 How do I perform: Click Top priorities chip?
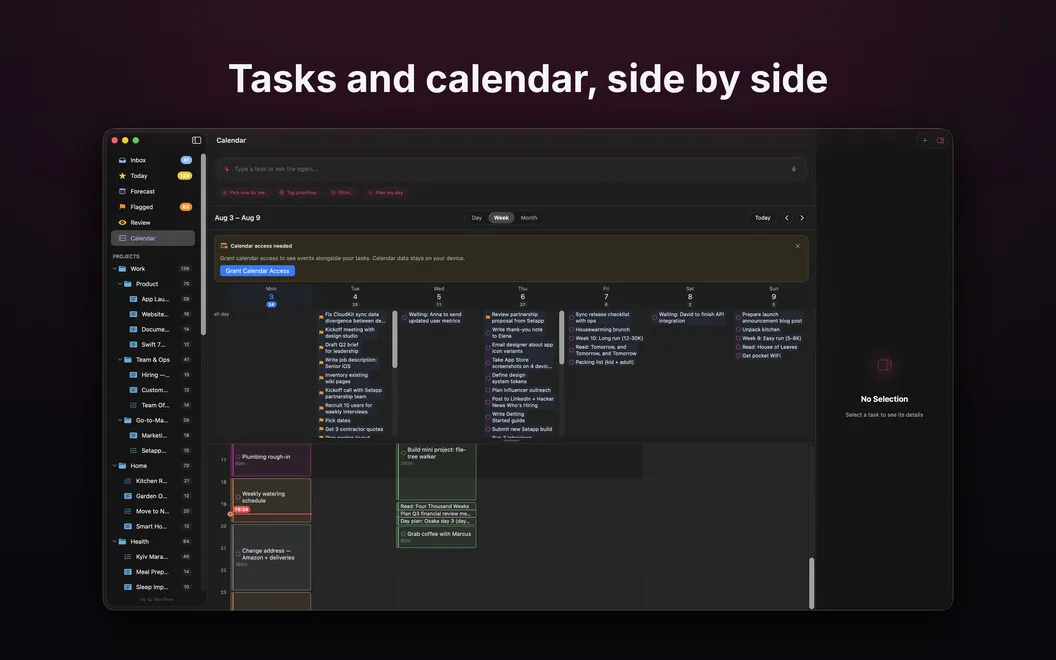tap(298, 193)
